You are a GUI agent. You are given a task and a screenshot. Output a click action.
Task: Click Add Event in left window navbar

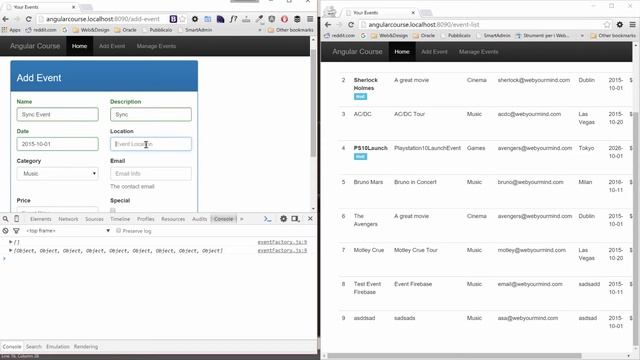(x=112, y=46)
